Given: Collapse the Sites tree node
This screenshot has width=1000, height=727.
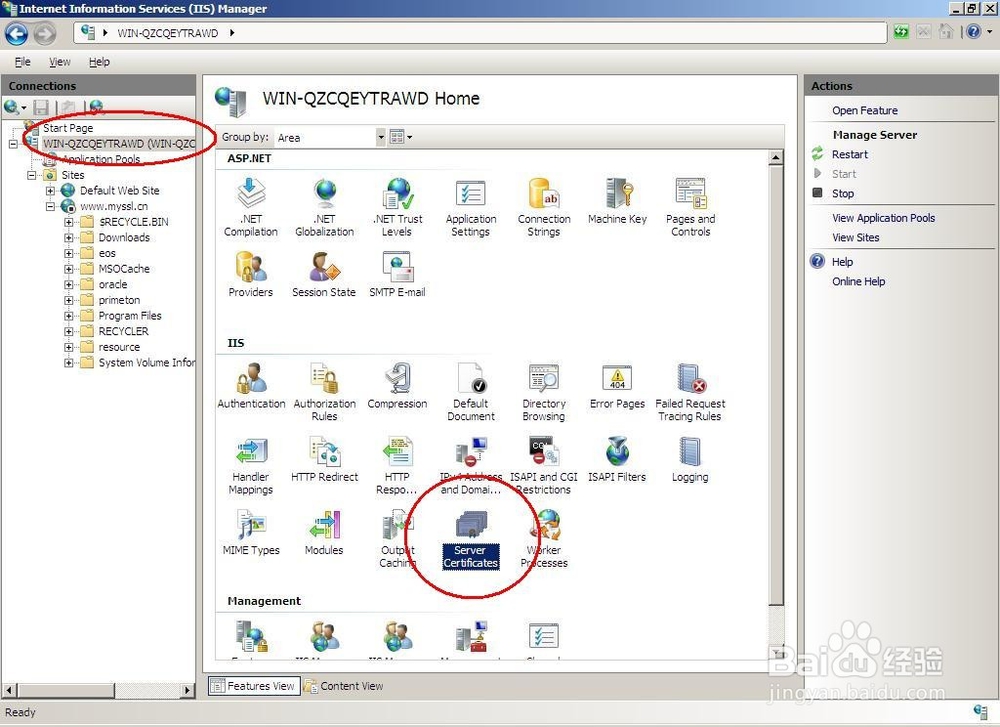Looking at the screenshot, I should [x=33, y=175].
